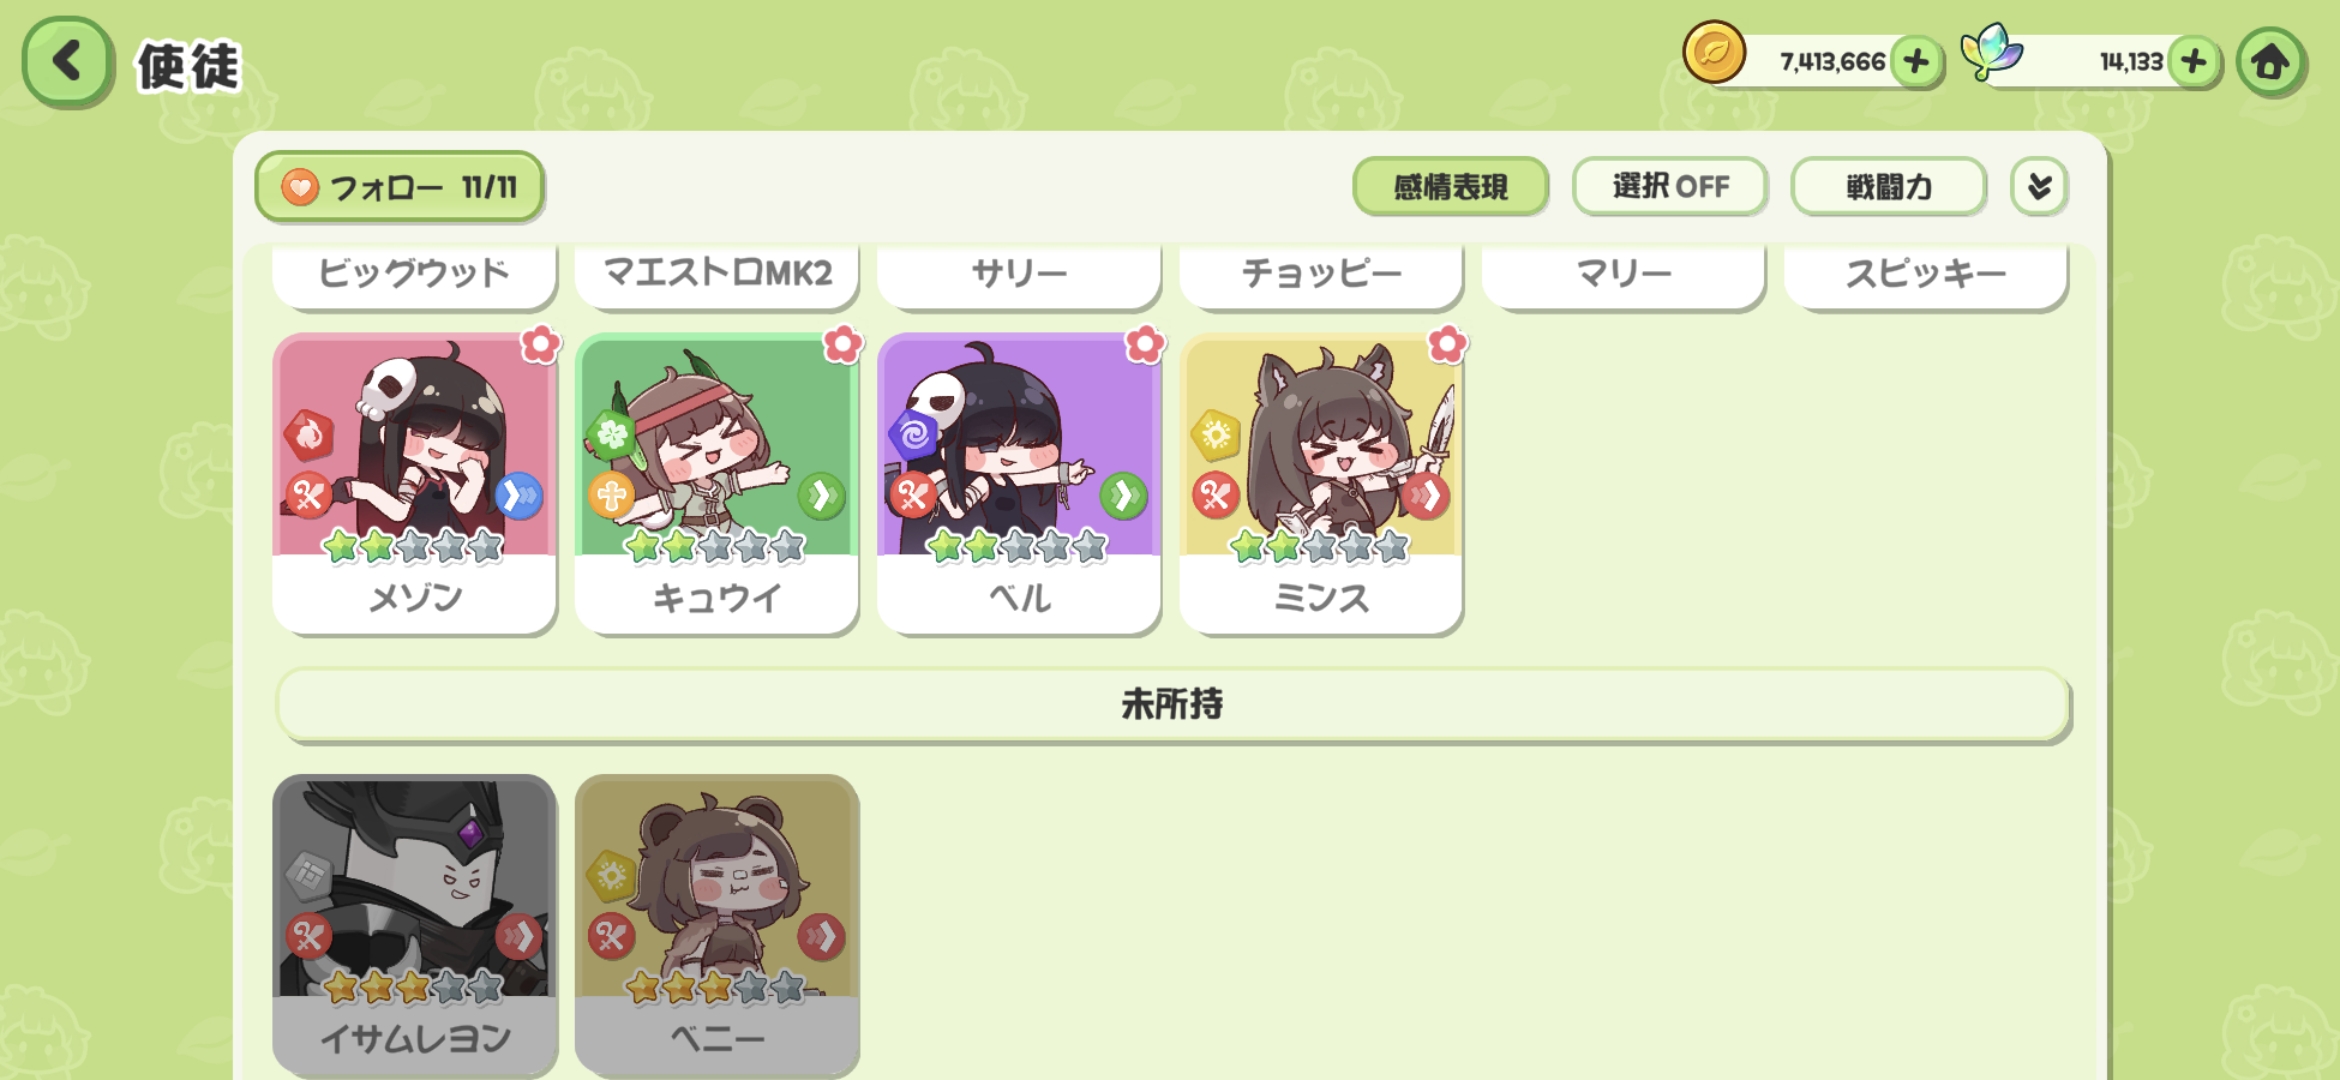The height and width of the screenshot is (1080, 2340).
Task: Select the ベニー unowned character
Action: pos(717,925)
